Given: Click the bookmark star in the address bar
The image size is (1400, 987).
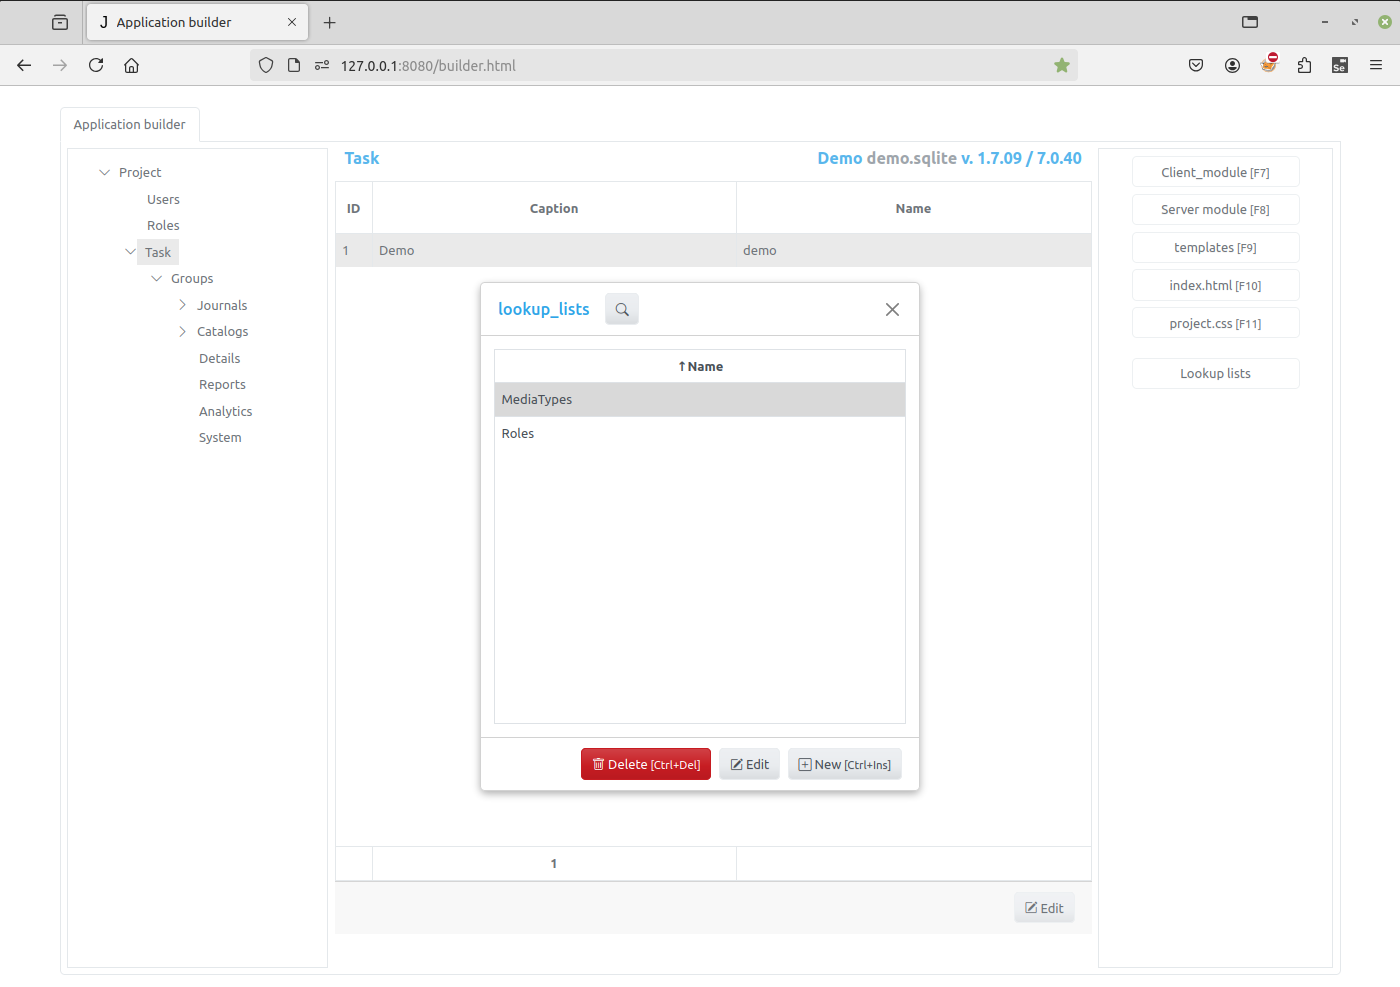Looking at the screenshot, I should click(1061, 64).
